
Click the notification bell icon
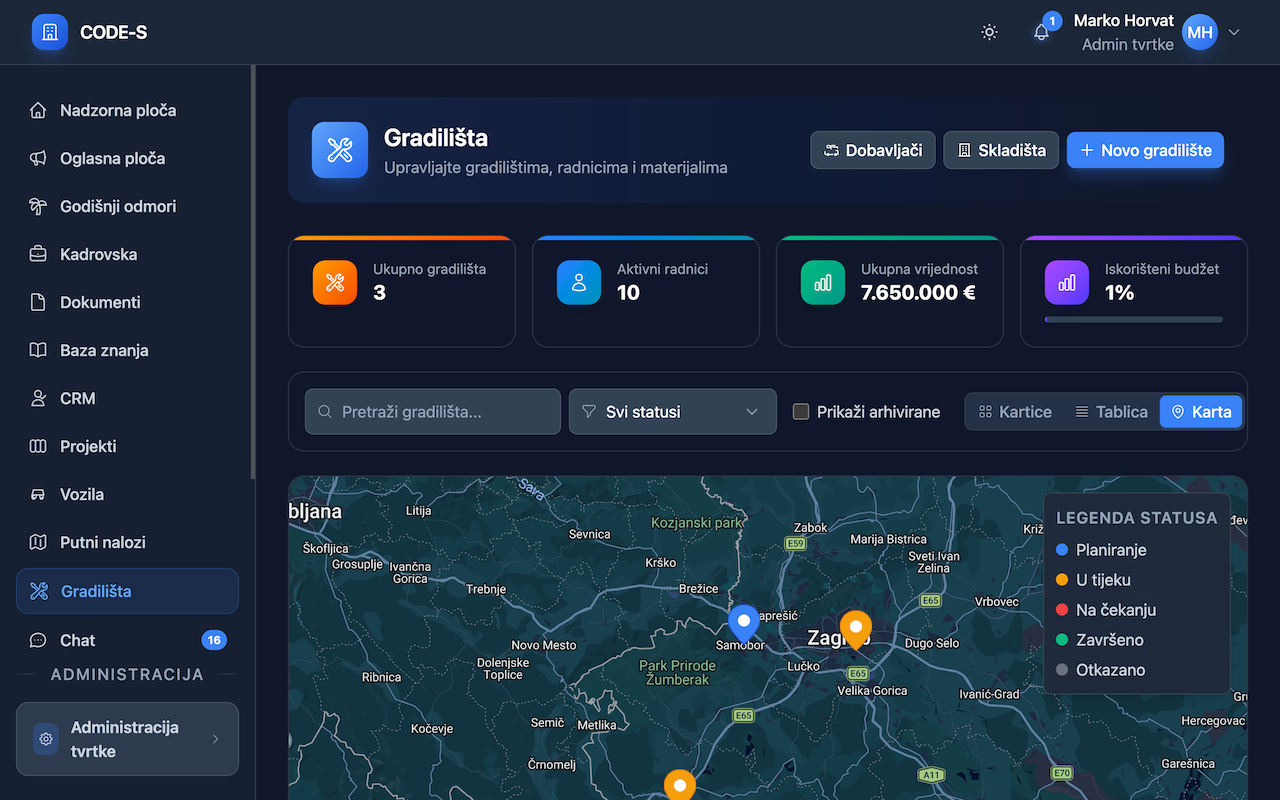click(1041, 32)
